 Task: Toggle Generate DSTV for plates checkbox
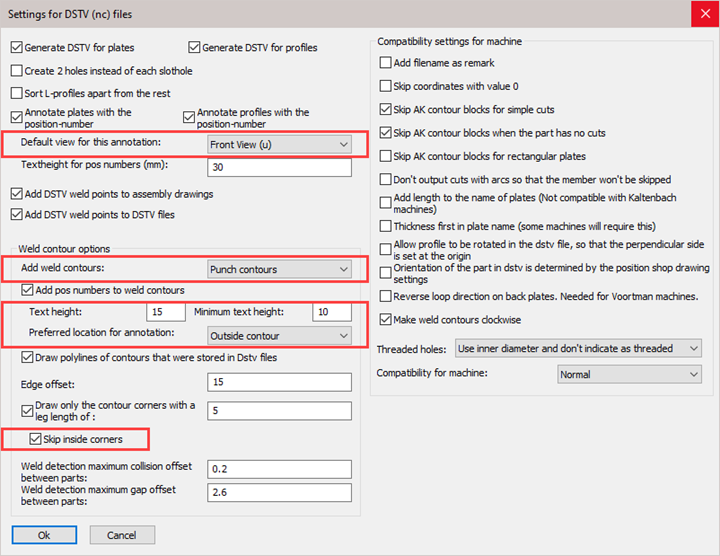click(x=16, y=47)
